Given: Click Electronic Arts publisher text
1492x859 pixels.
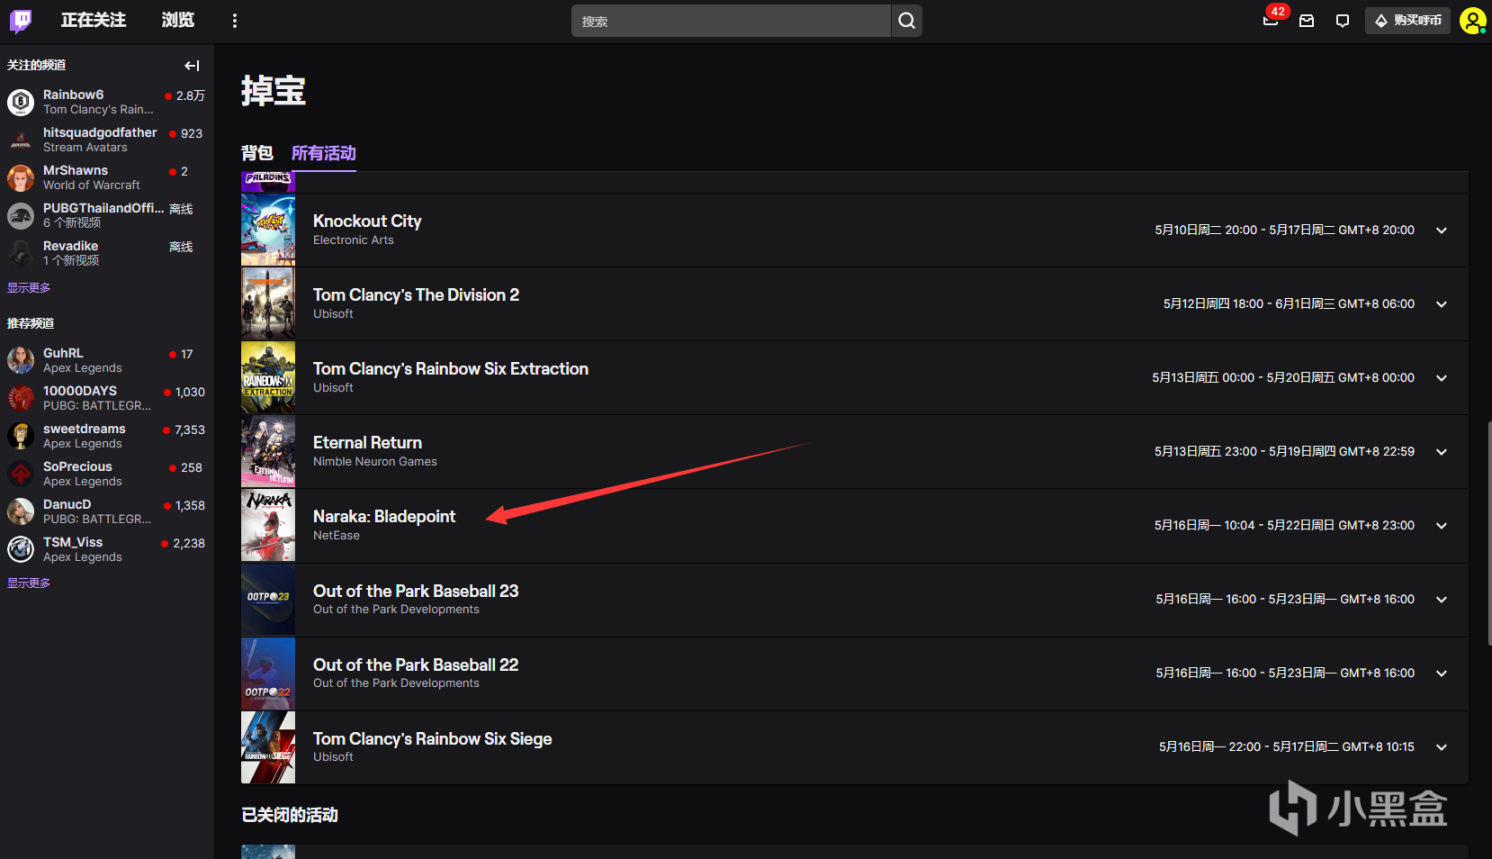Looking at the screenshot, I should point(353,240).
